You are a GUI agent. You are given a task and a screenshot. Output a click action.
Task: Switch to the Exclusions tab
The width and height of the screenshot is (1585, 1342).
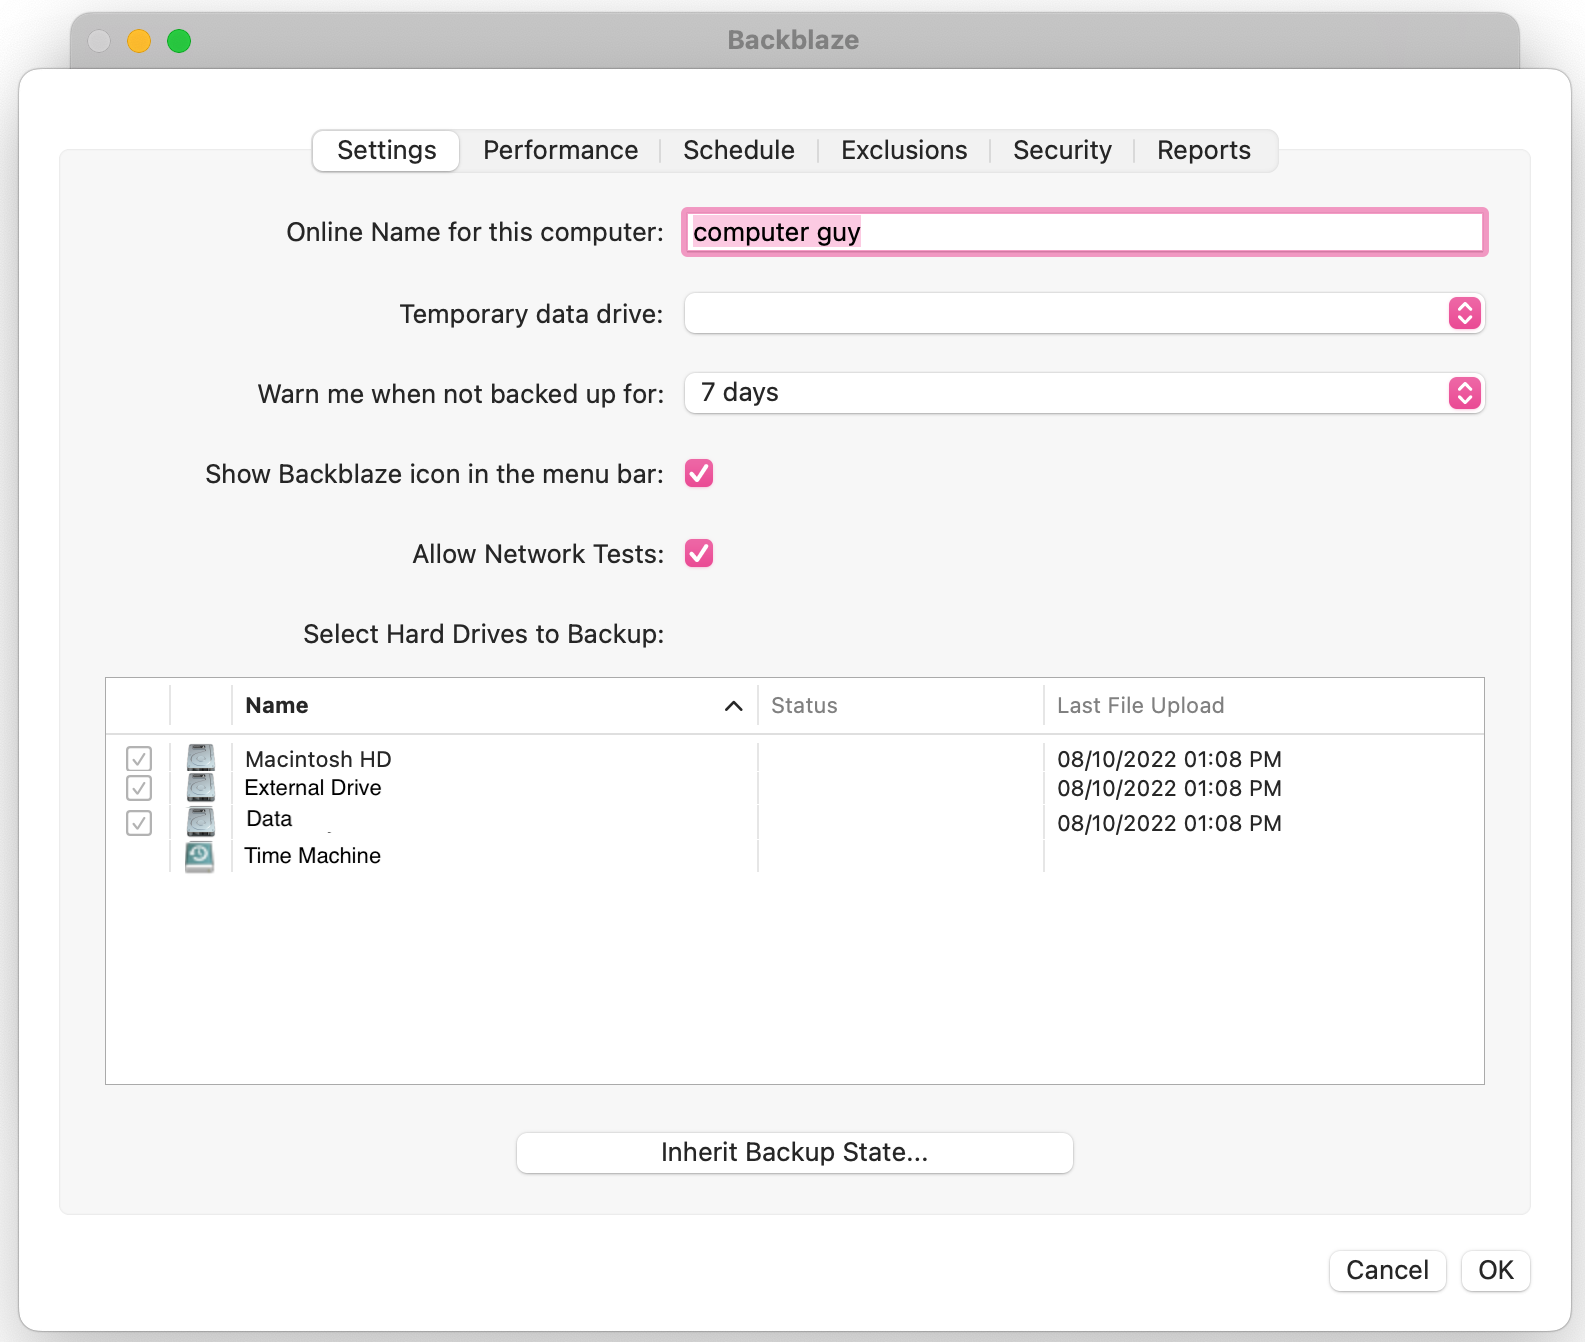(x=904, y=151)
